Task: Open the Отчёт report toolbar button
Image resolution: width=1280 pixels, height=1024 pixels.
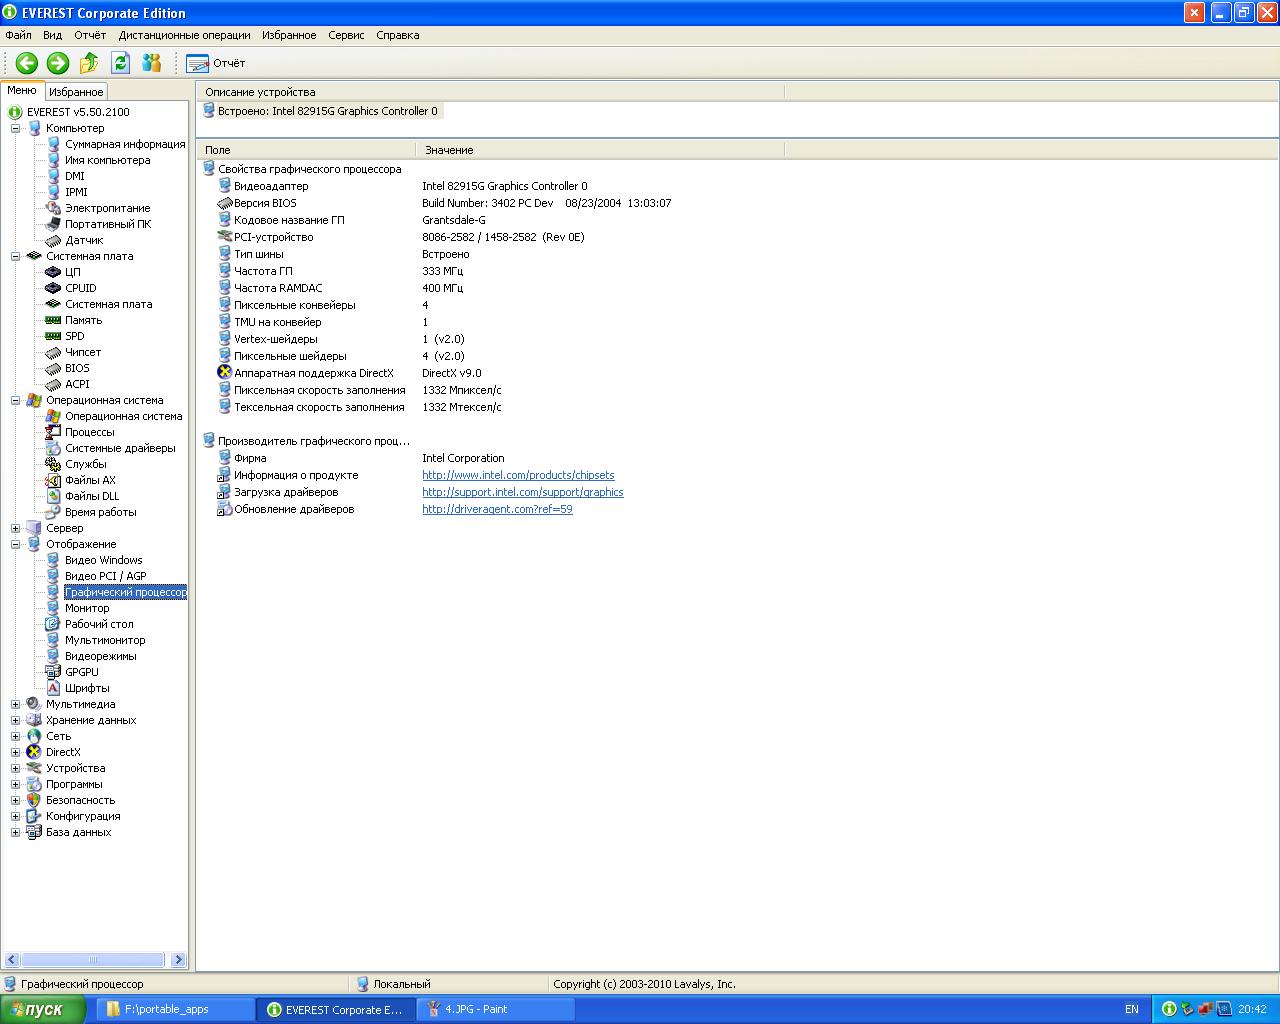Action: pyautogui.click(x=216, y=63)
